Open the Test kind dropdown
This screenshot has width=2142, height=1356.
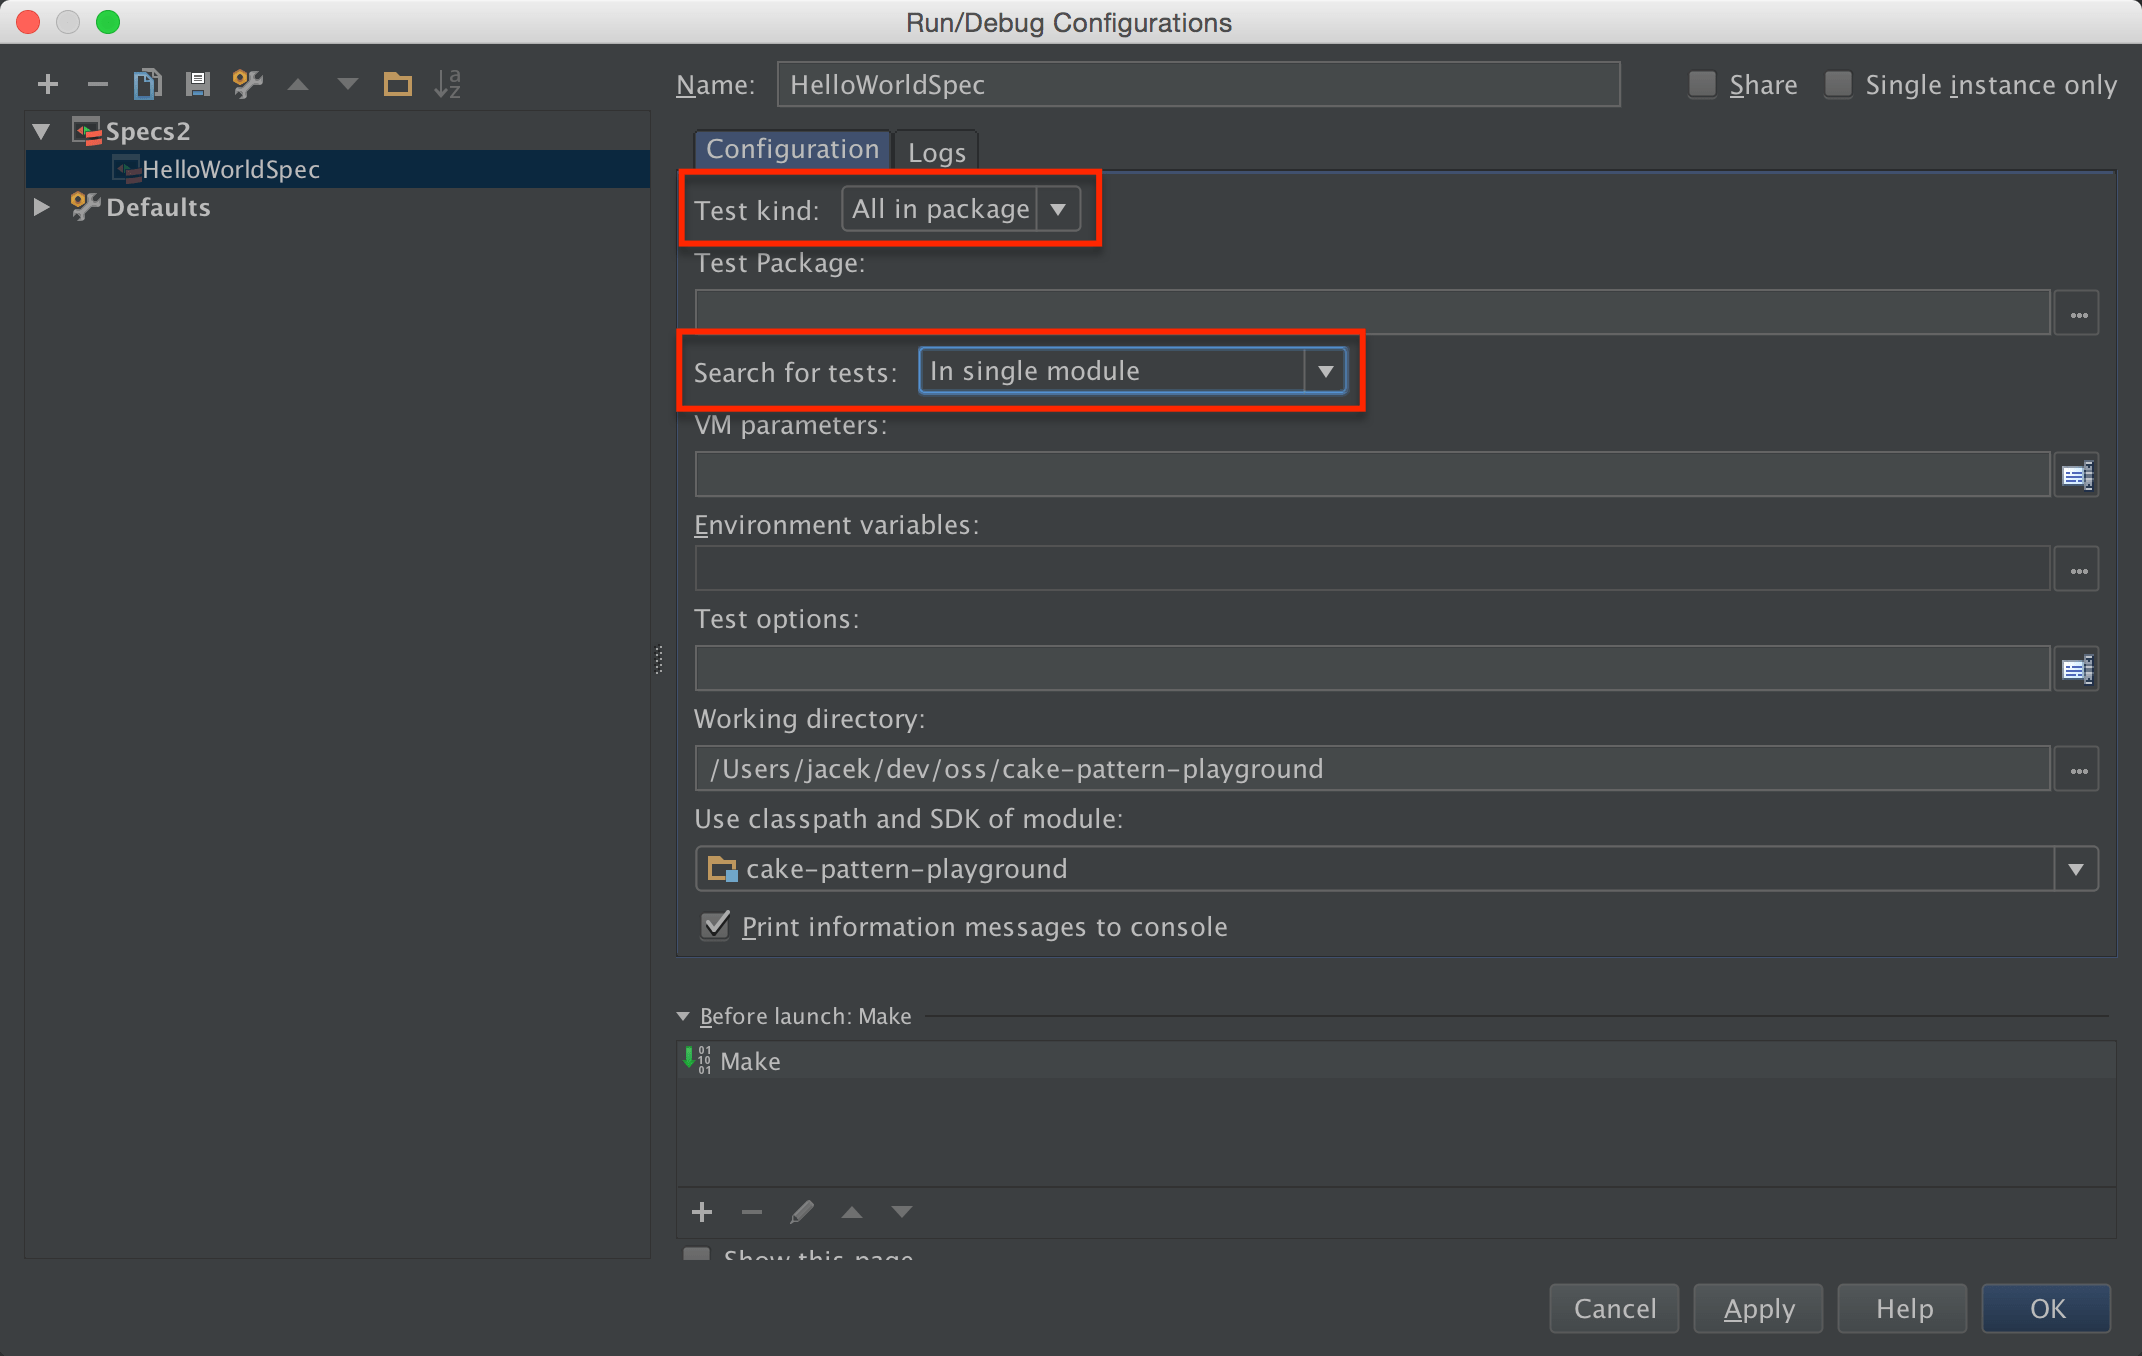pyautogui.click(x=1059, y=208)
